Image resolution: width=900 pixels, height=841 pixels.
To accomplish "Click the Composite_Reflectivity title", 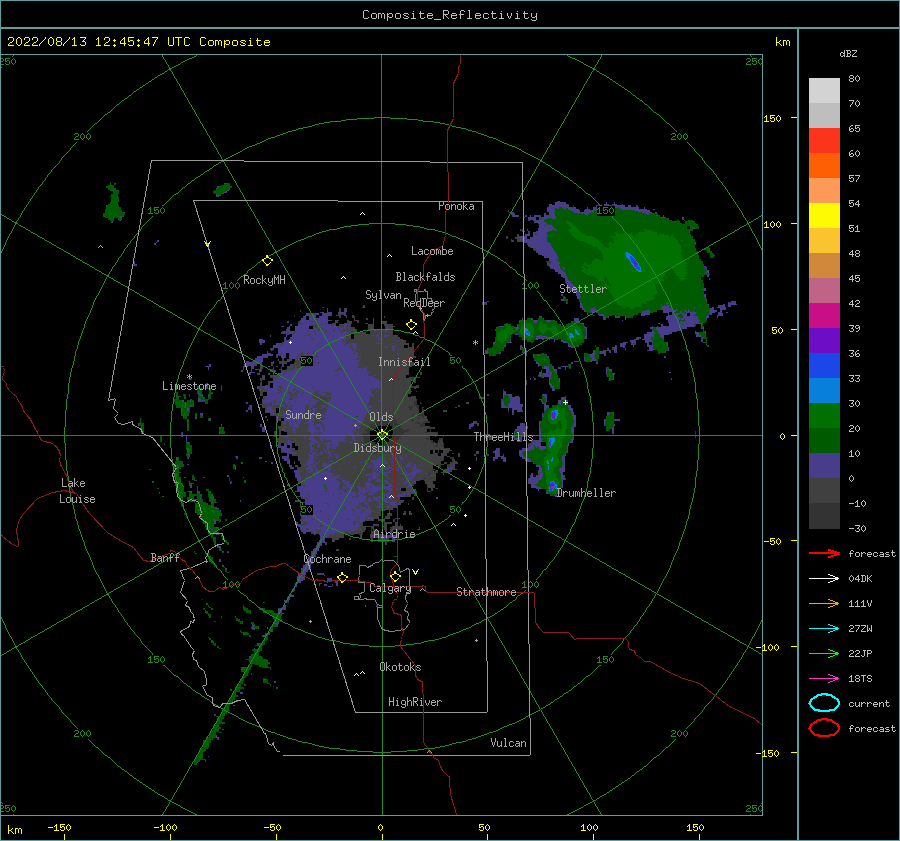I will (450, 15).
